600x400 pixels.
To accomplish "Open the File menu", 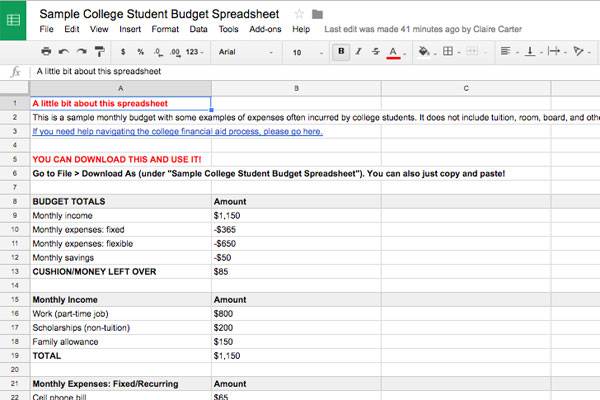I will [x=46, y=29].
